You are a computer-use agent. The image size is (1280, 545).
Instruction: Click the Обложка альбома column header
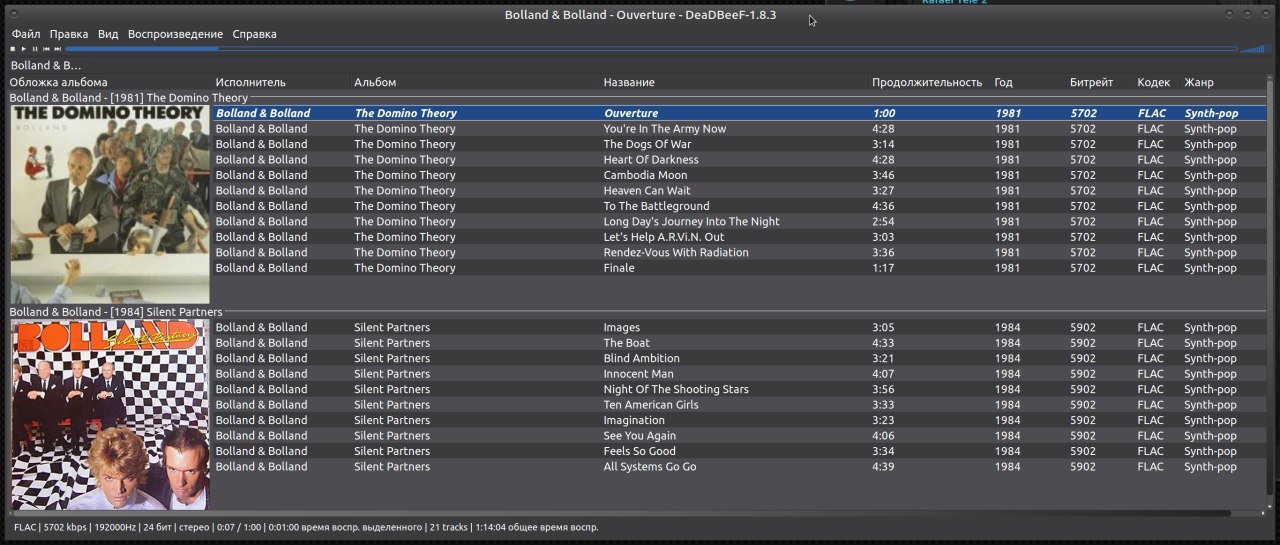pos(58,82)
